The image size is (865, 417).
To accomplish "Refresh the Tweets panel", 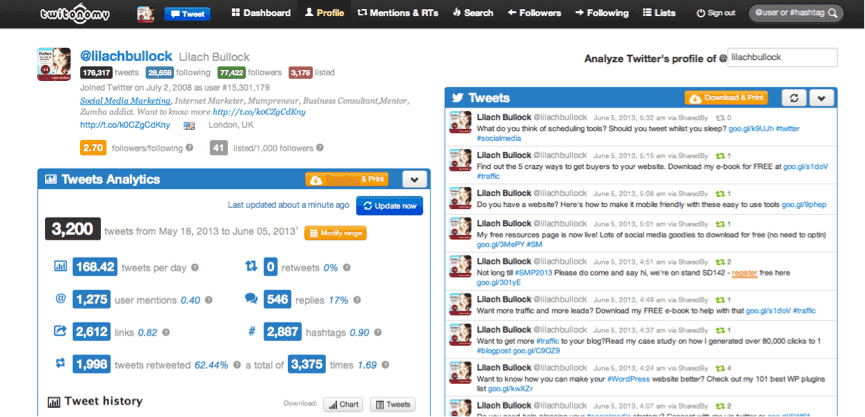I will (794, 98).
